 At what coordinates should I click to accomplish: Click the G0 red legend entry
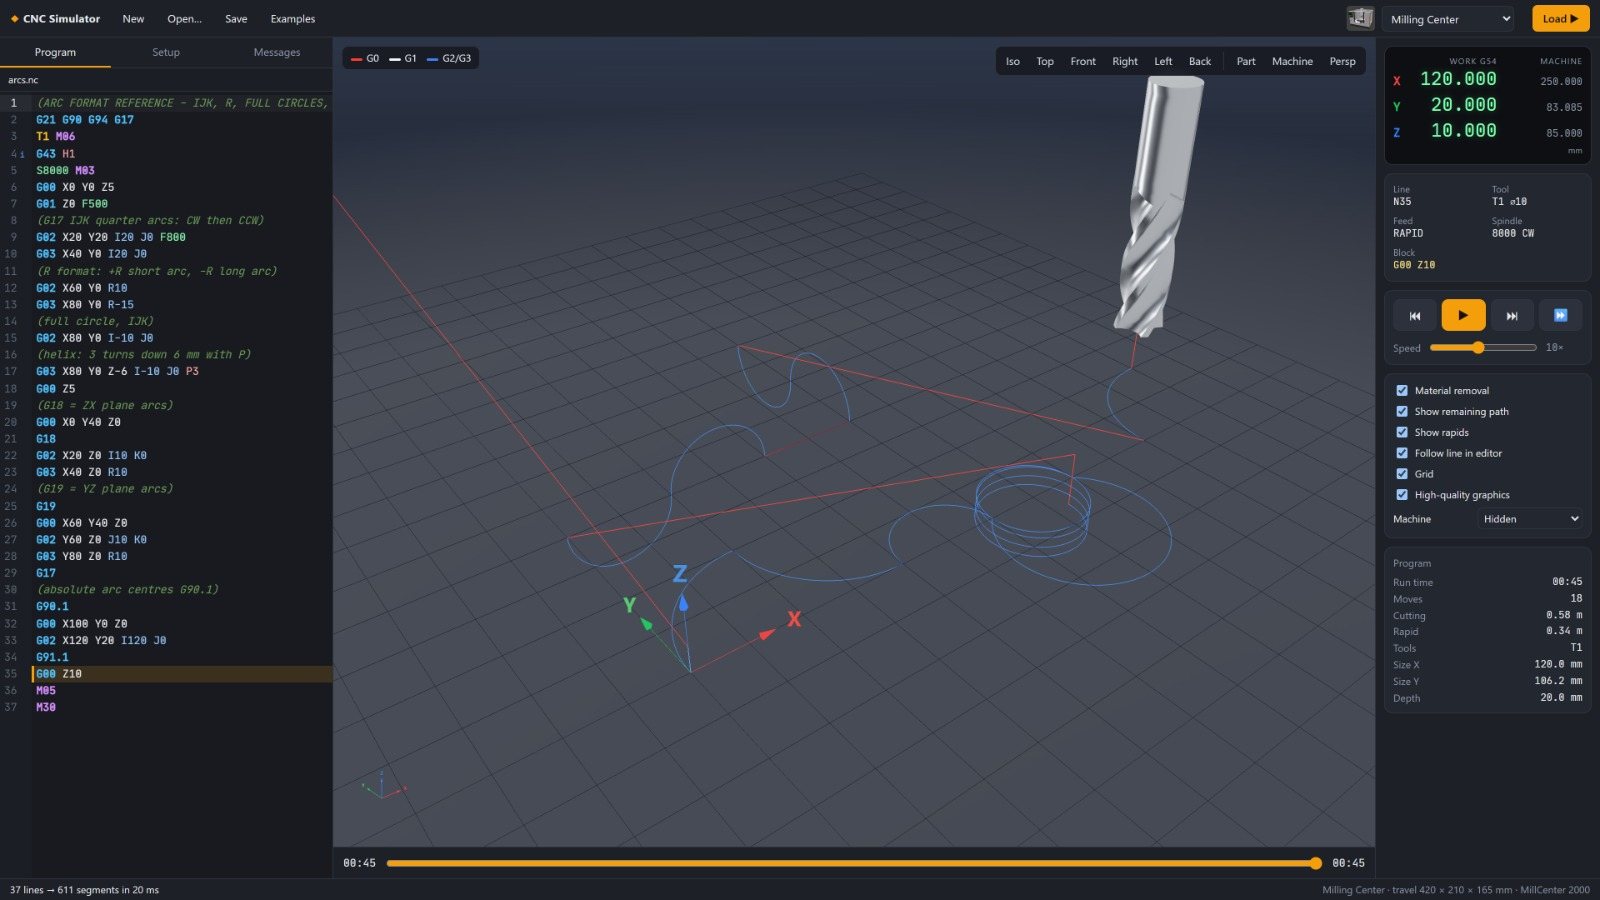point(365,59)
